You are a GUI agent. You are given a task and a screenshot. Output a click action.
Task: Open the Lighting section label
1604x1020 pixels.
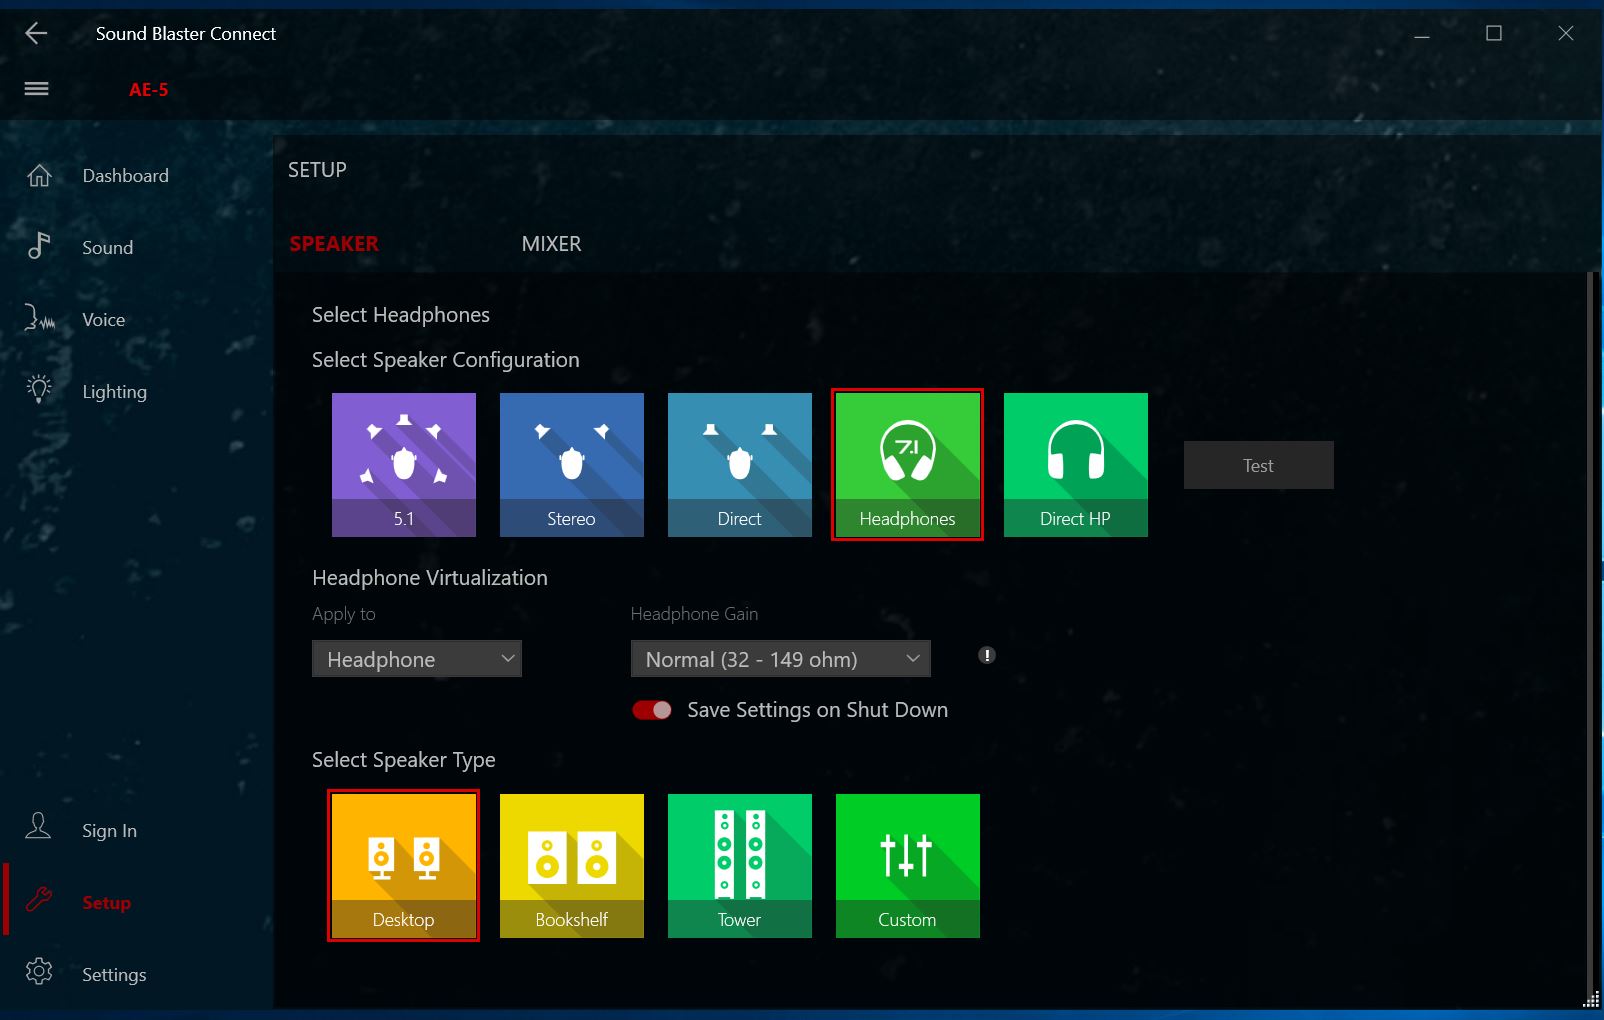point(115,392)
